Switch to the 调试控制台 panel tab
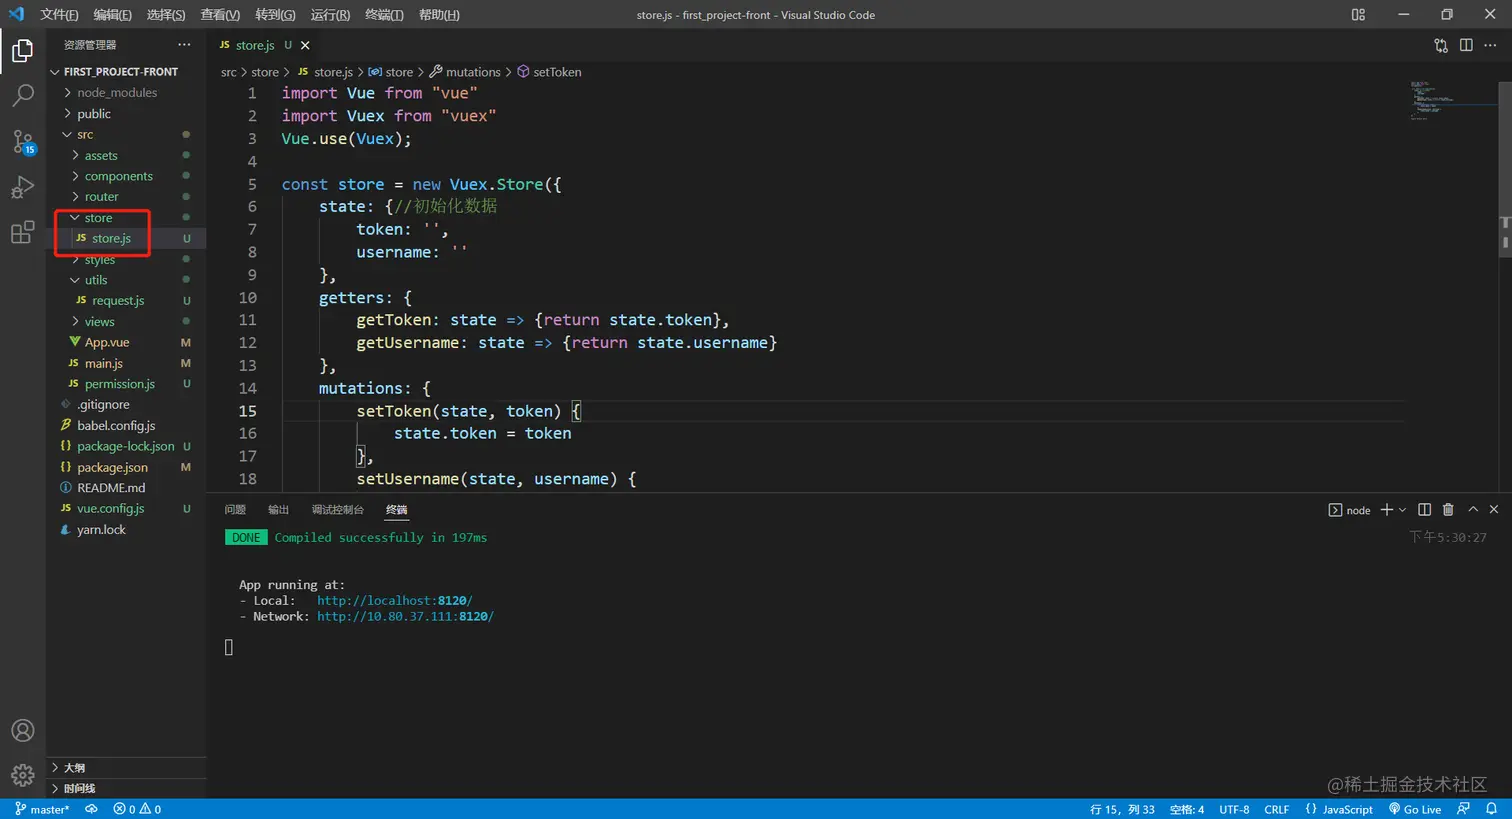This screenshot has width=1512, height=819. point(337,510)
